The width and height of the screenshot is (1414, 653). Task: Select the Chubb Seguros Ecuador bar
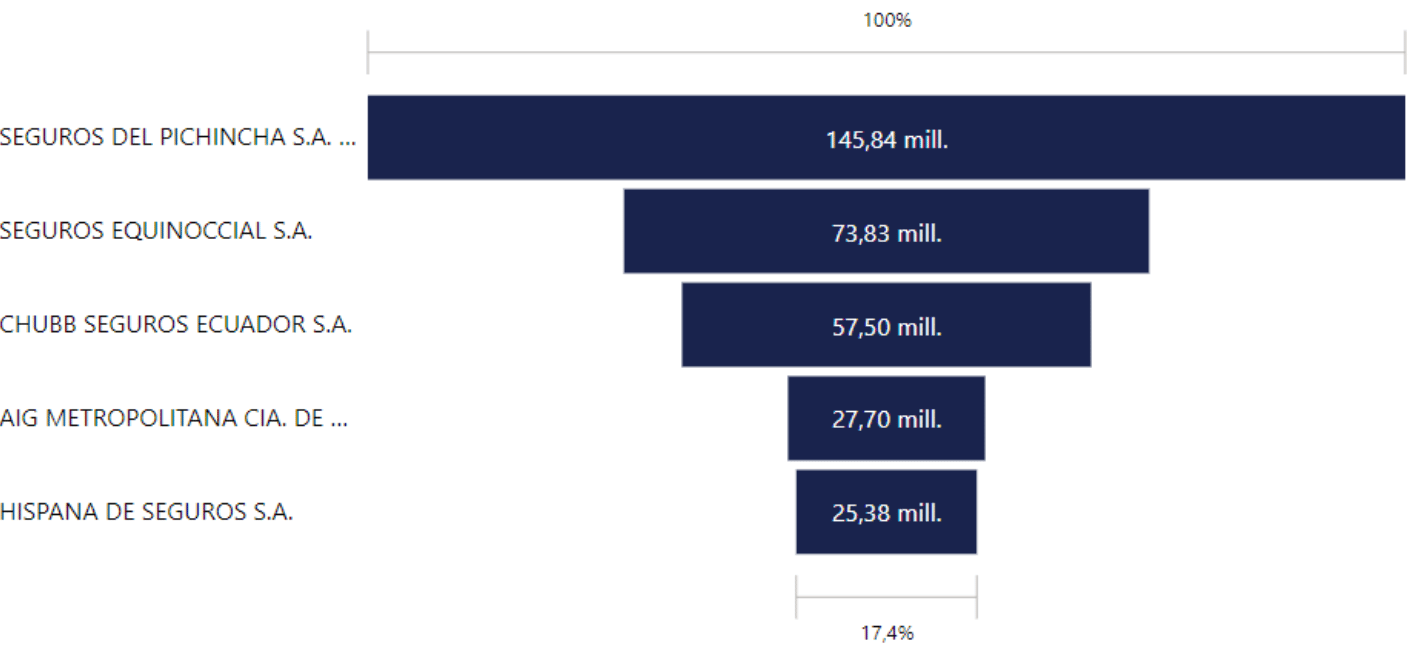(886, 325)
